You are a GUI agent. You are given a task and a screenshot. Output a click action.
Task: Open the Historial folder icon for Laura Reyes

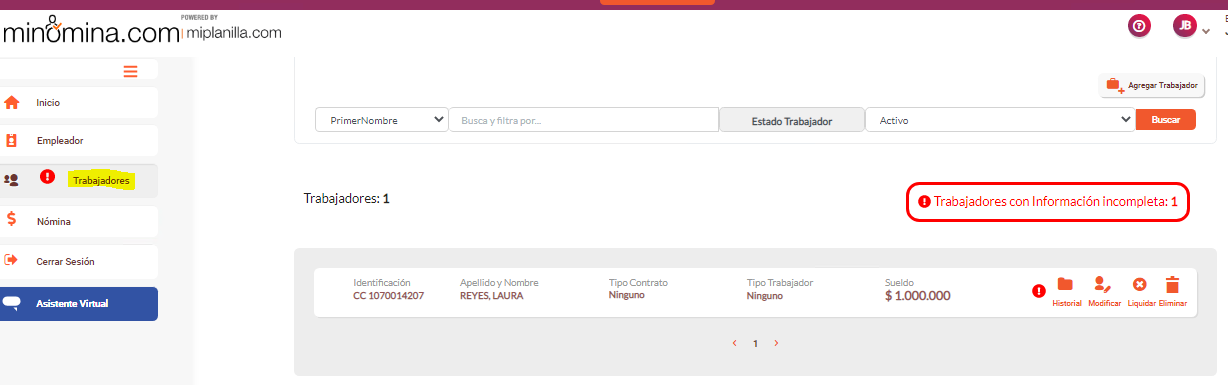pyautogui.click(x=1066, y=285)
